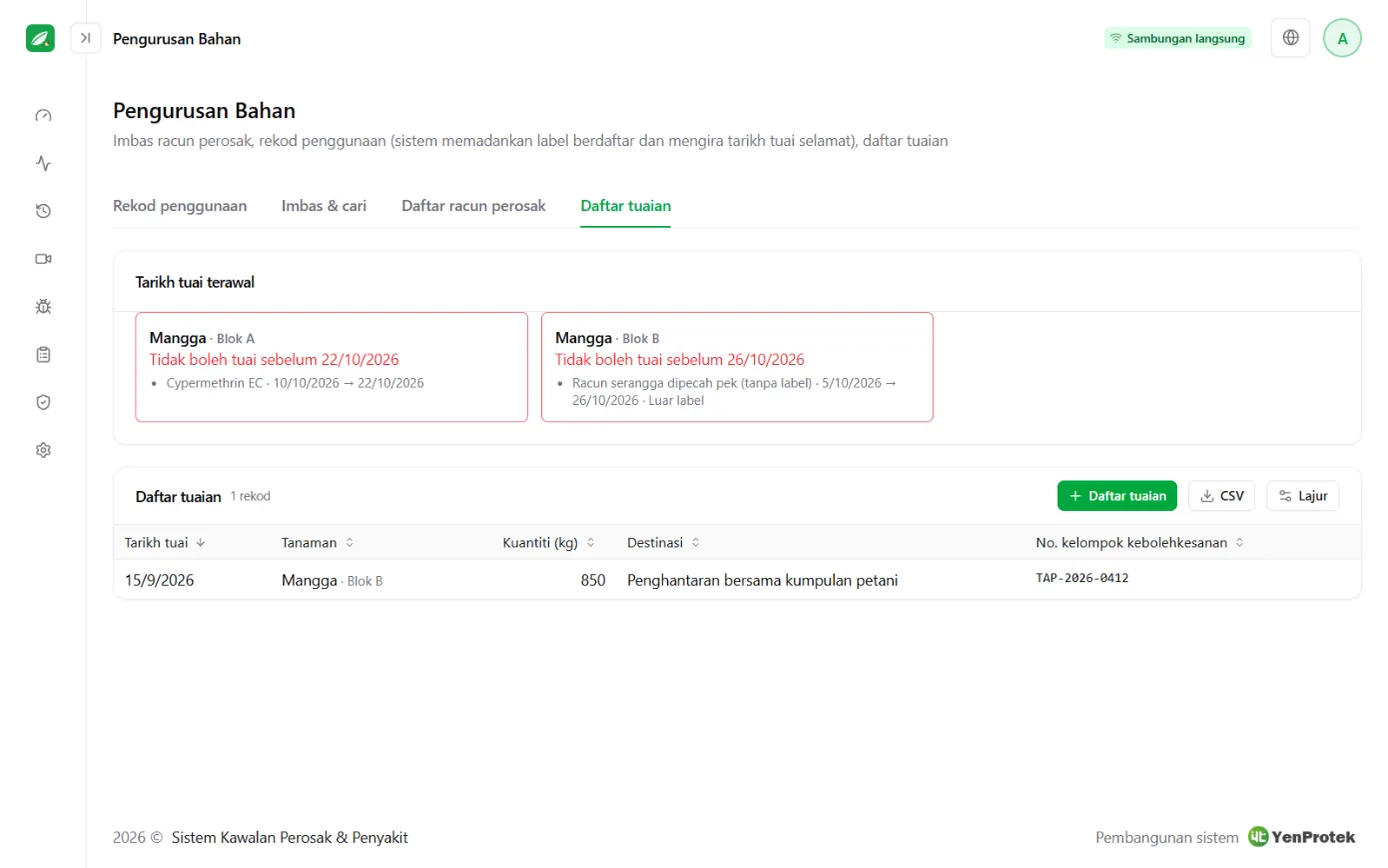Sort by "Tanaman" column header

click(x=318, y=543)
